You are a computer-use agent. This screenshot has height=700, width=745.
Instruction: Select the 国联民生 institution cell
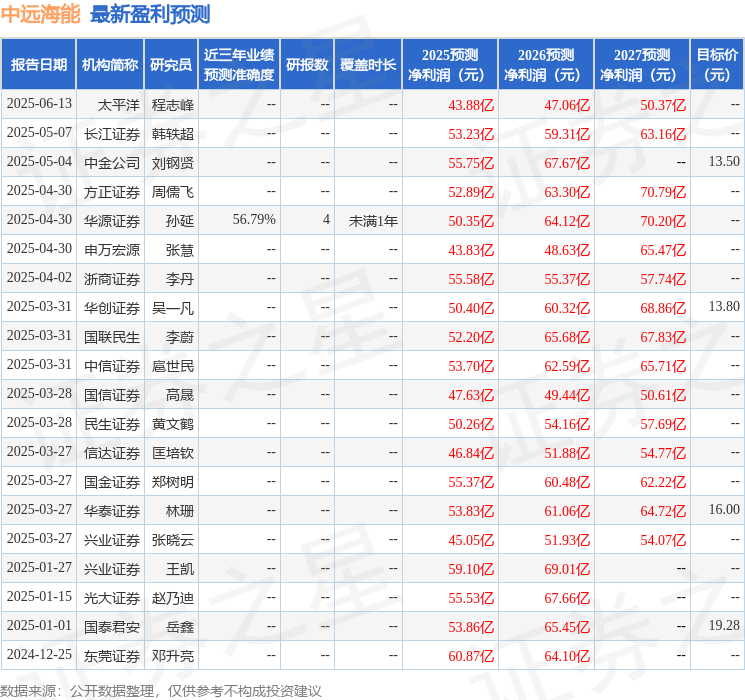pyautogui.click(x=112, y=337)
